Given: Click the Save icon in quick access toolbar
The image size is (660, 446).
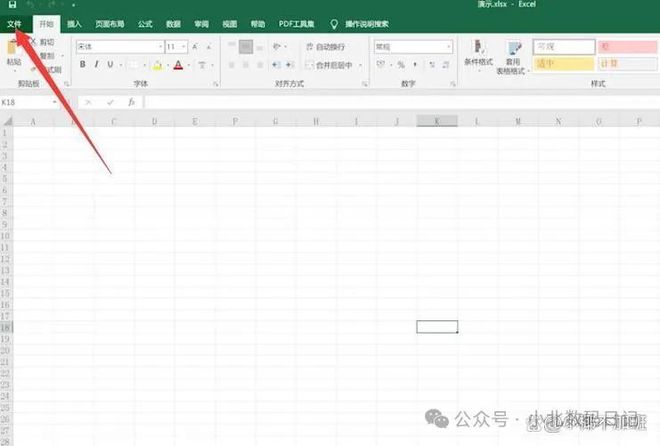Looking at the screenshot, I should pos(12,4).
